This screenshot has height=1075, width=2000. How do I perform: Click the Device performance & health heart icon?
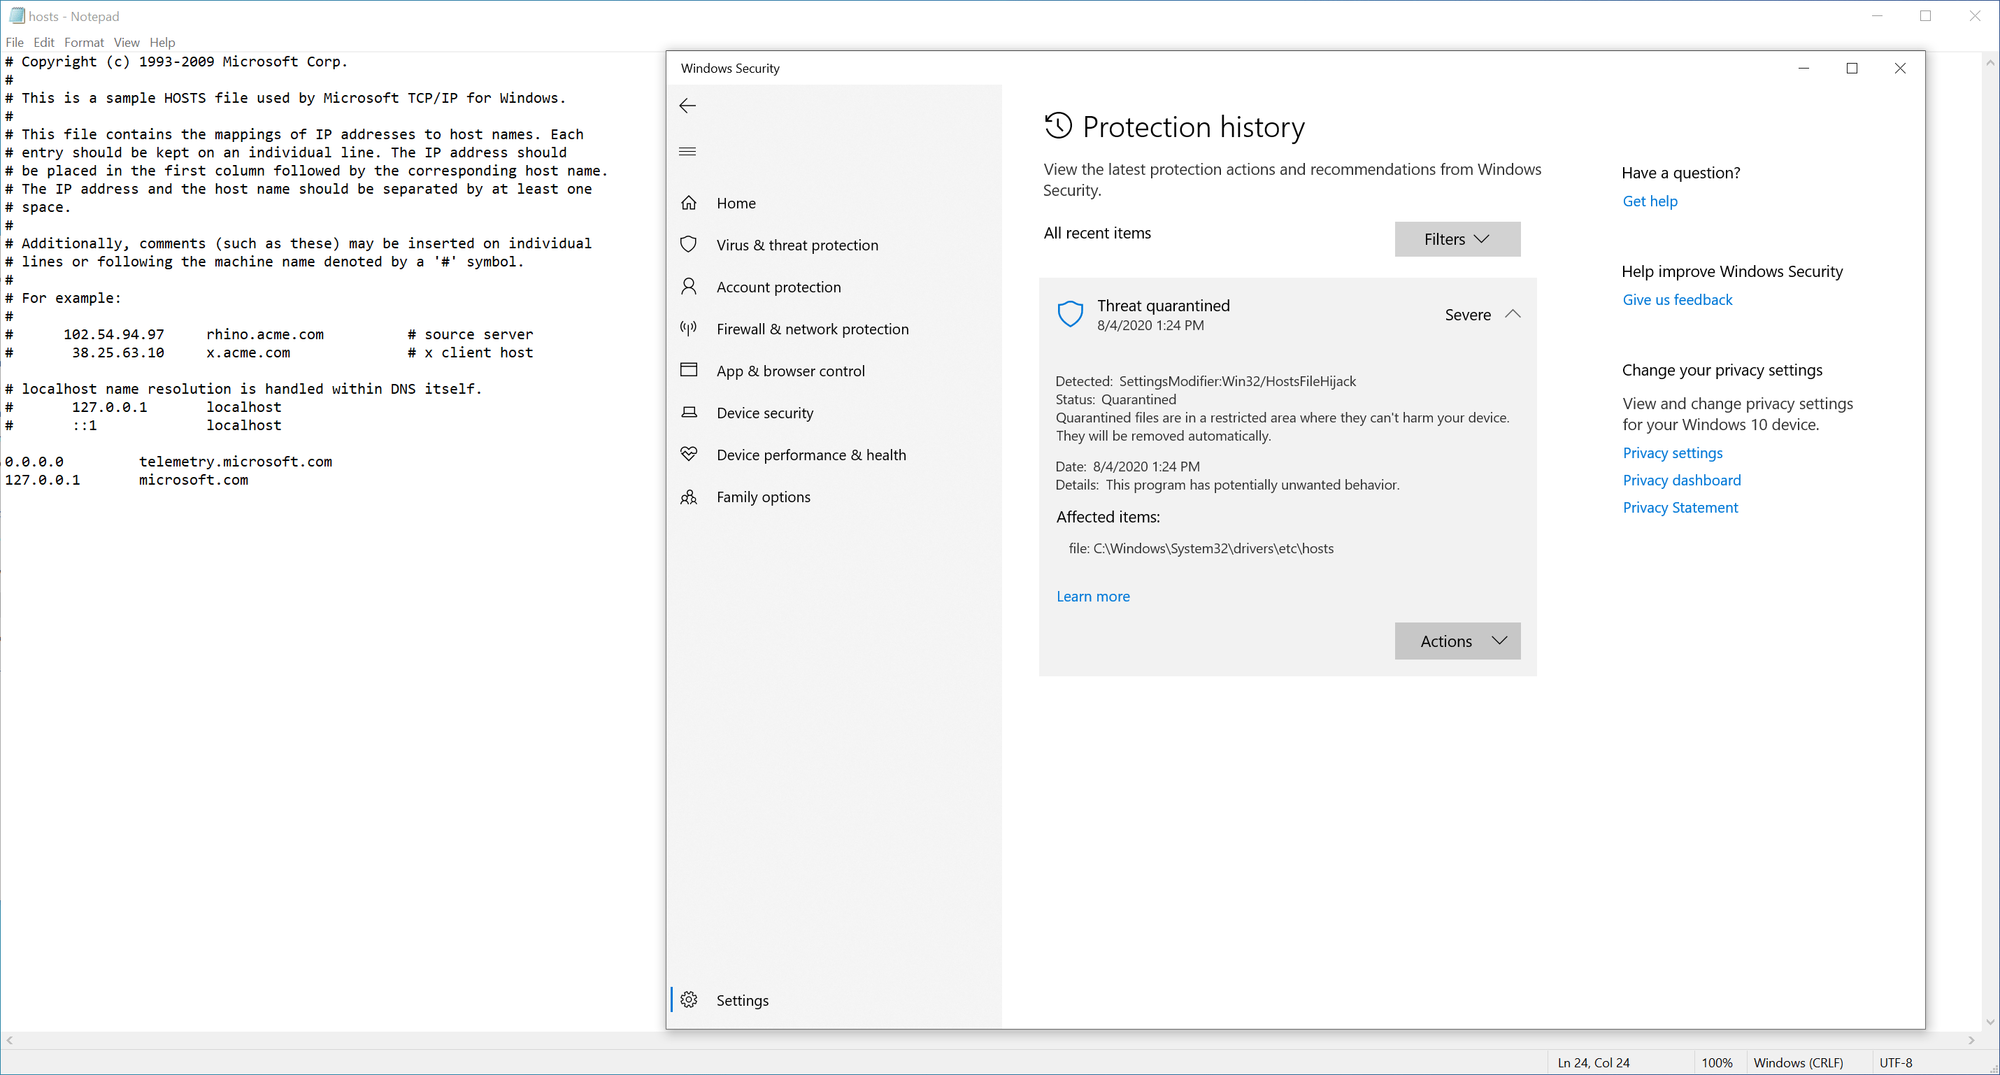point(689,455)
